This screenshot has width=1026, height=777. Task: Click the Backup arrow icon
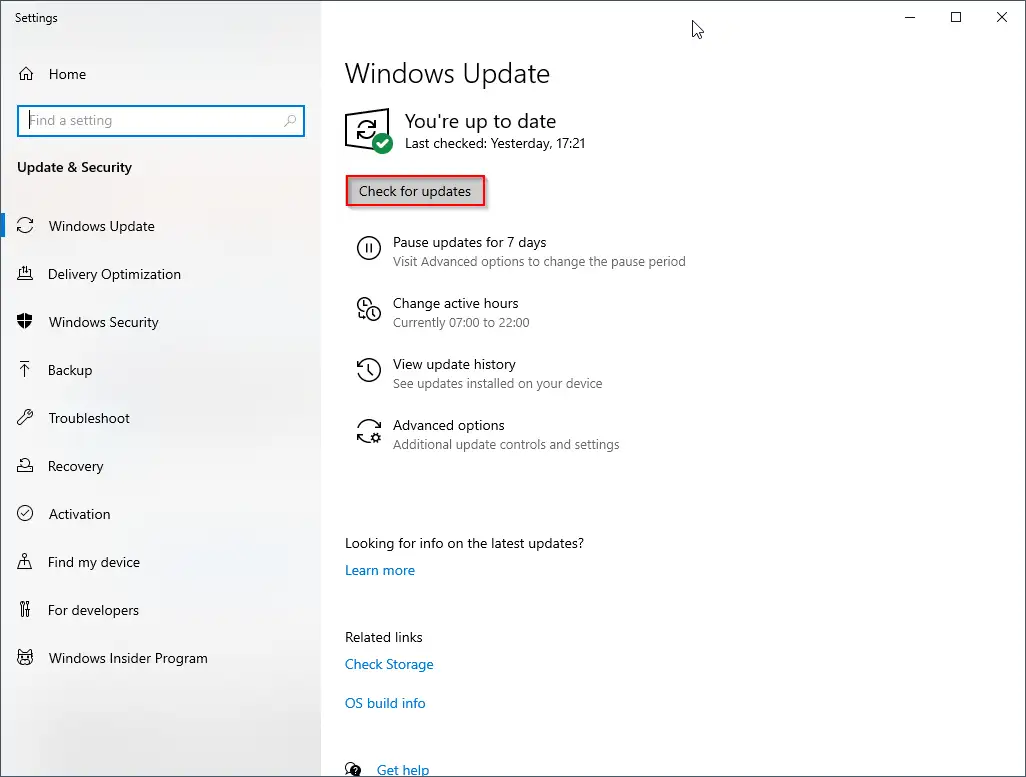click(x=25, y=370)
